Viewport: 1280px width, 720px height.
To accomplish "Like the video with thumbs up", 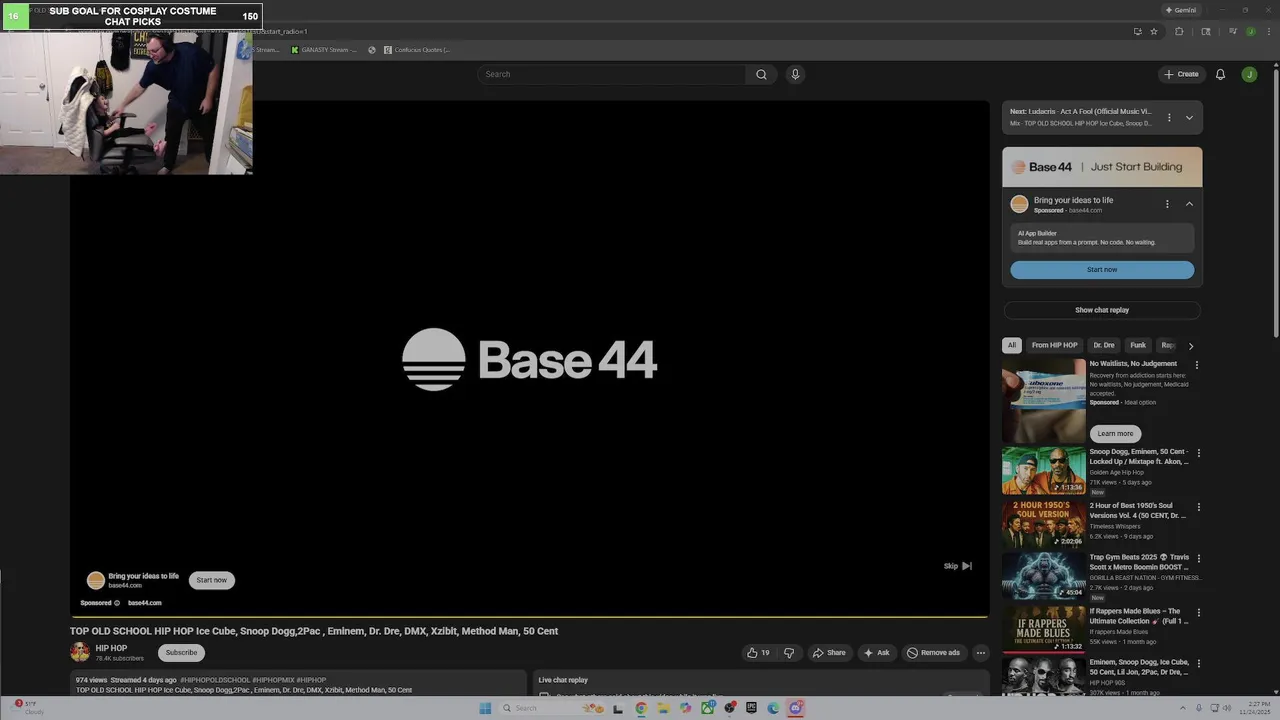I will tap(758, 653).
